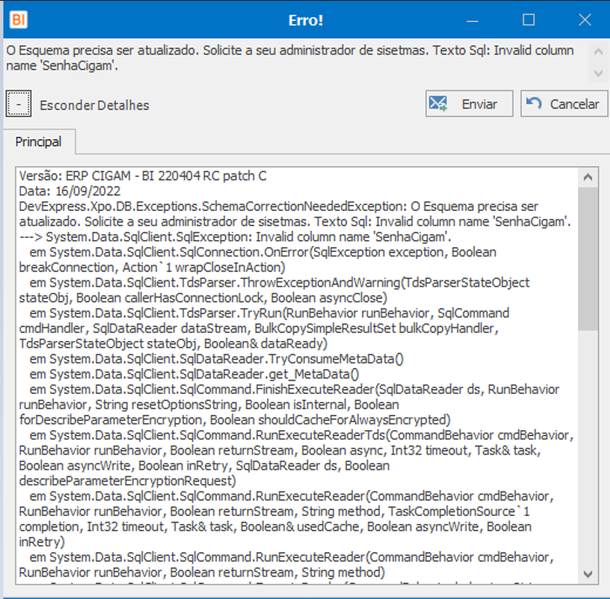The width and height of the screenshot is (610, 599).
Task: Click 'SqlCommand.FinishExecuteReader' stack line
Action: pos(294,389)
